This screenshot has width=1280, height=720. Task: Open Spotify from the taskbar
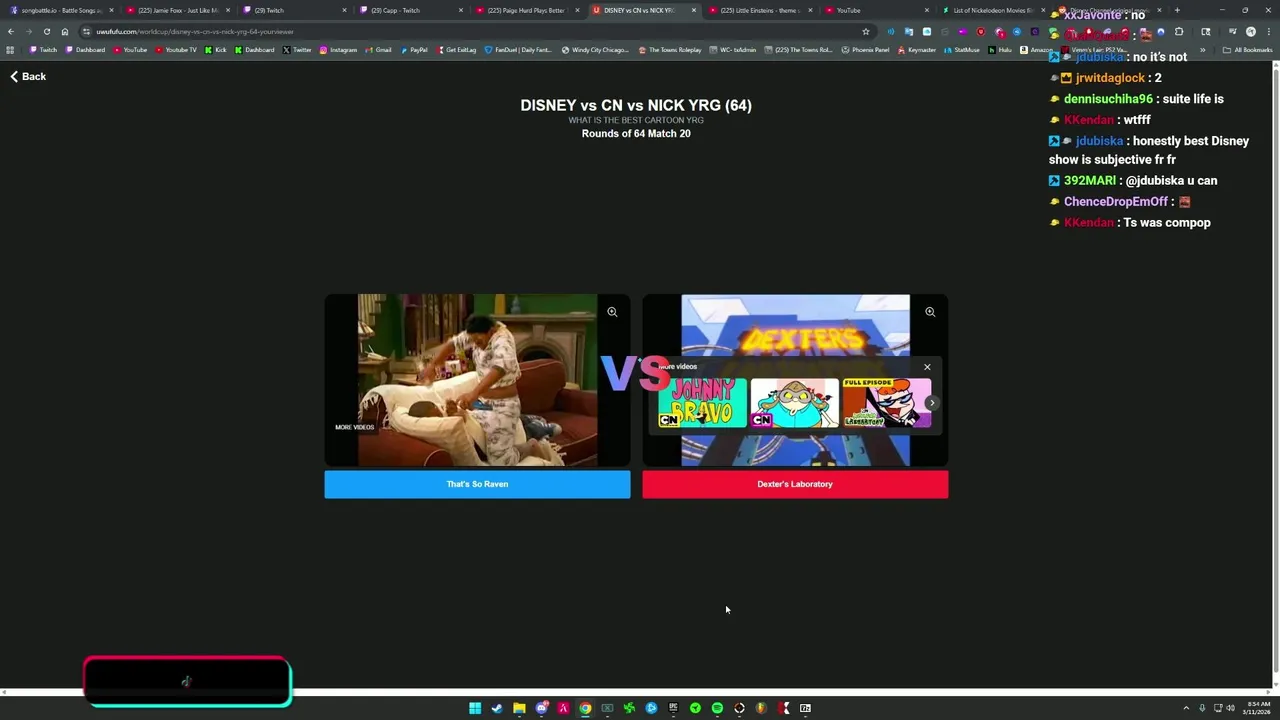tap(717, 708)
